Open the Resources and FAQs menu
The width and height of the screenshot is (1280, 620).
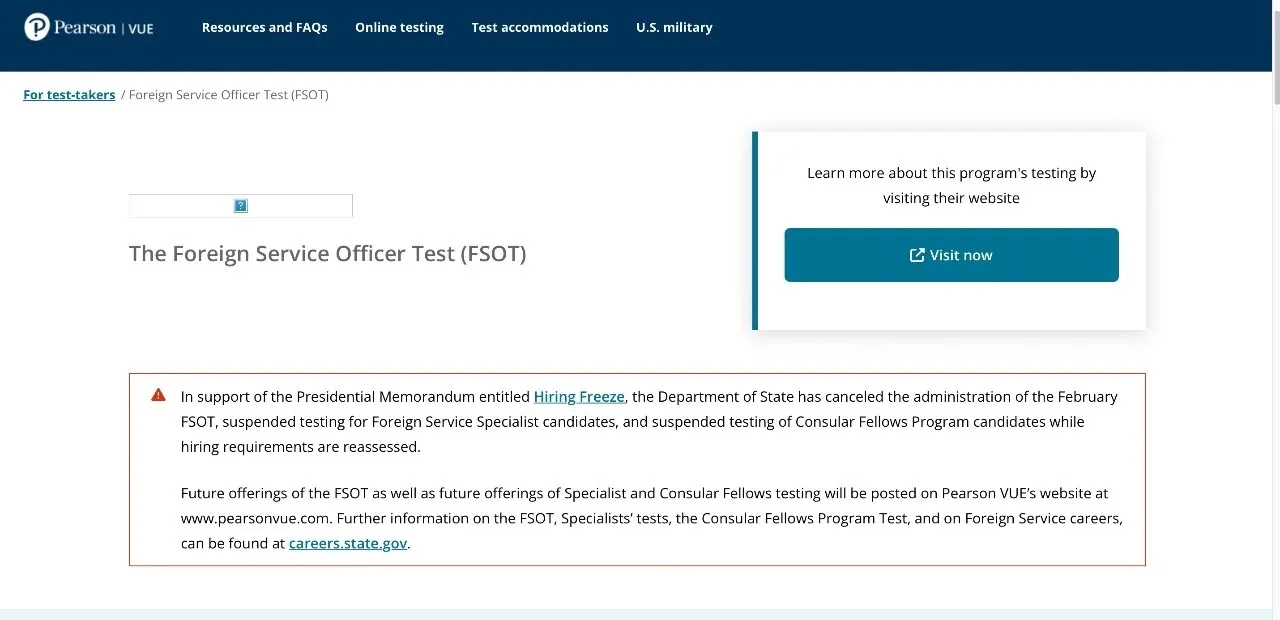(265, 28)
